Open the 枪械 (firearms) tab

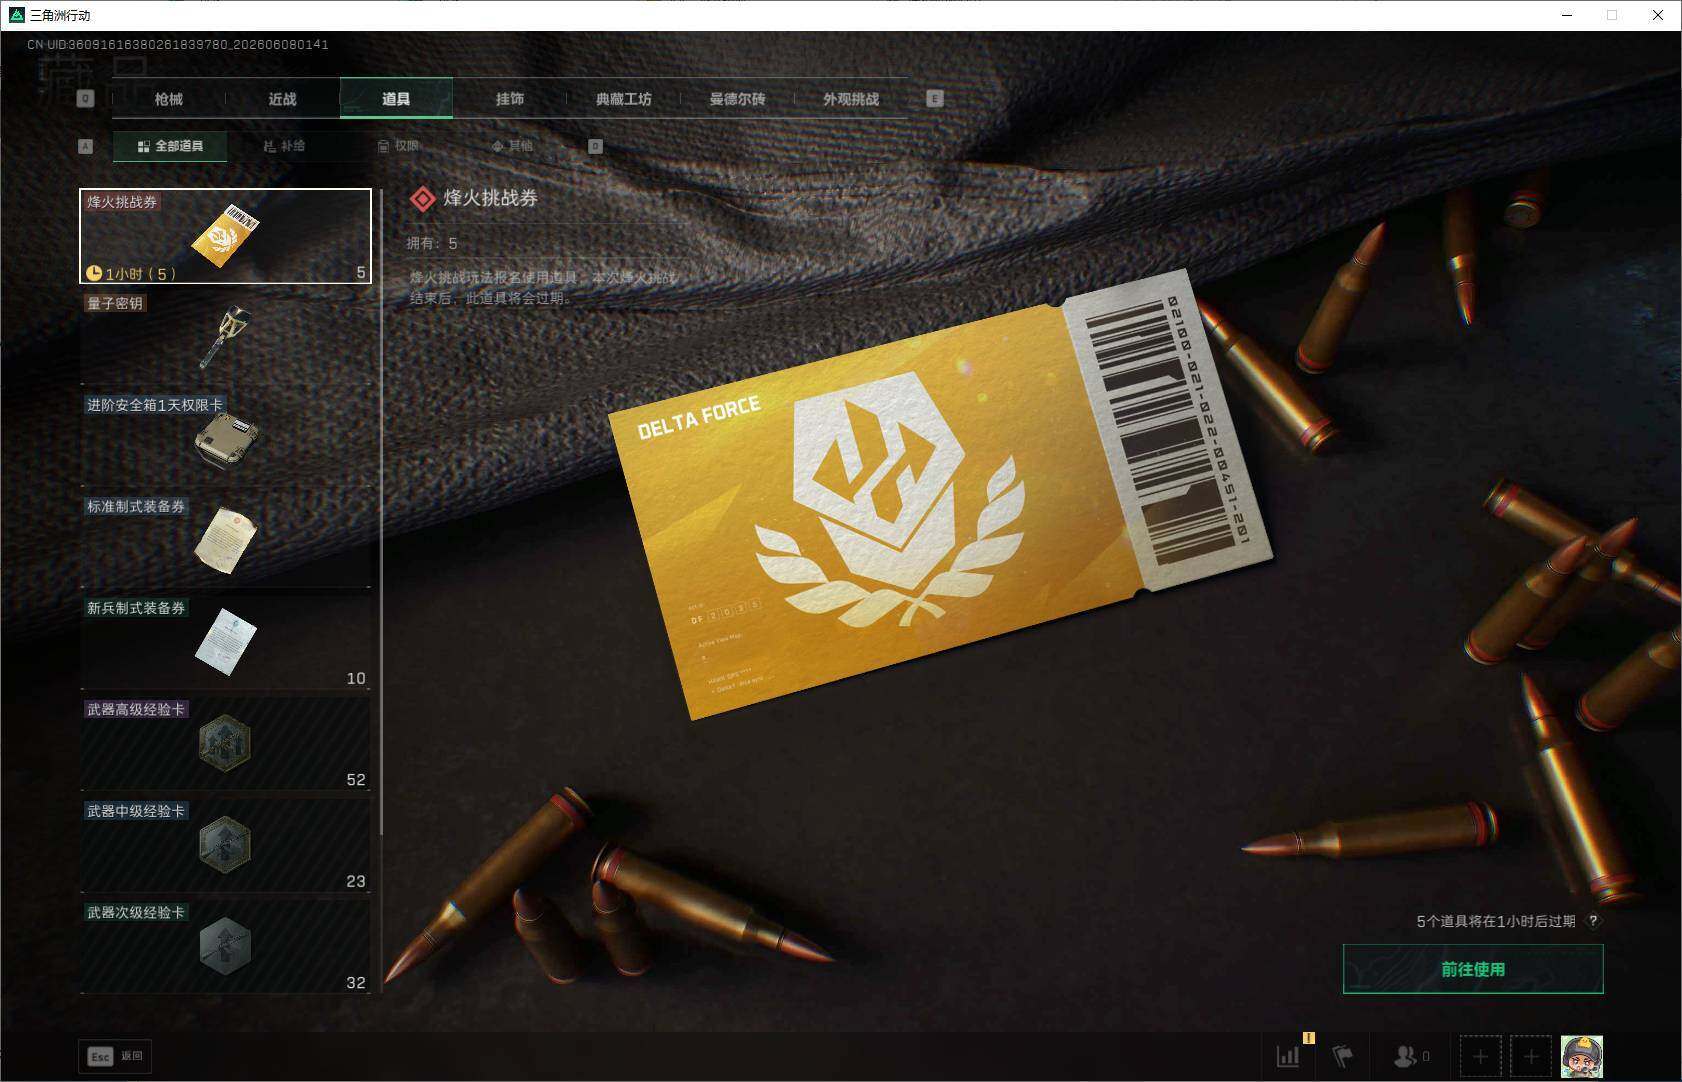tap(169, 99)
